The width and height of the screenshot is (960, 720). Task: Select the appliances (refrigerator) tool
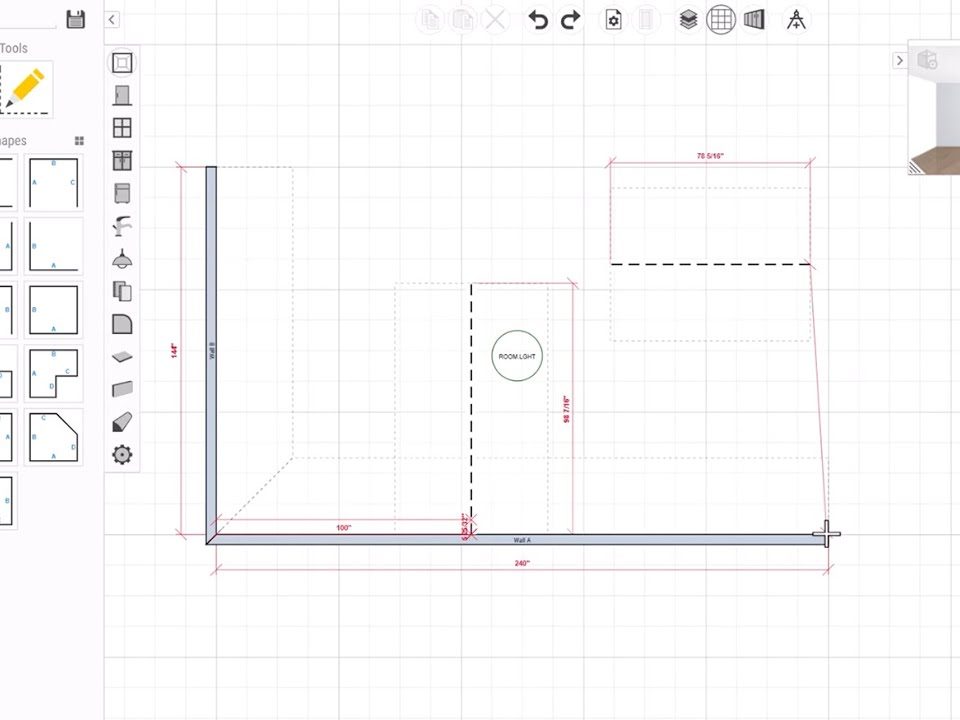[x=121, y=194]
